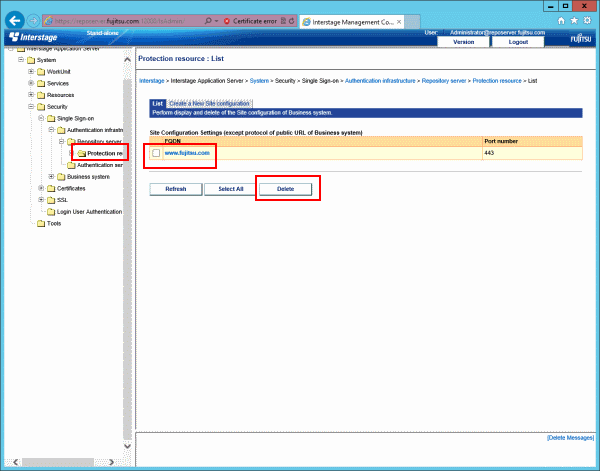
Task: Select the Single Sign-on folder icon
Action: pos(51,119)
